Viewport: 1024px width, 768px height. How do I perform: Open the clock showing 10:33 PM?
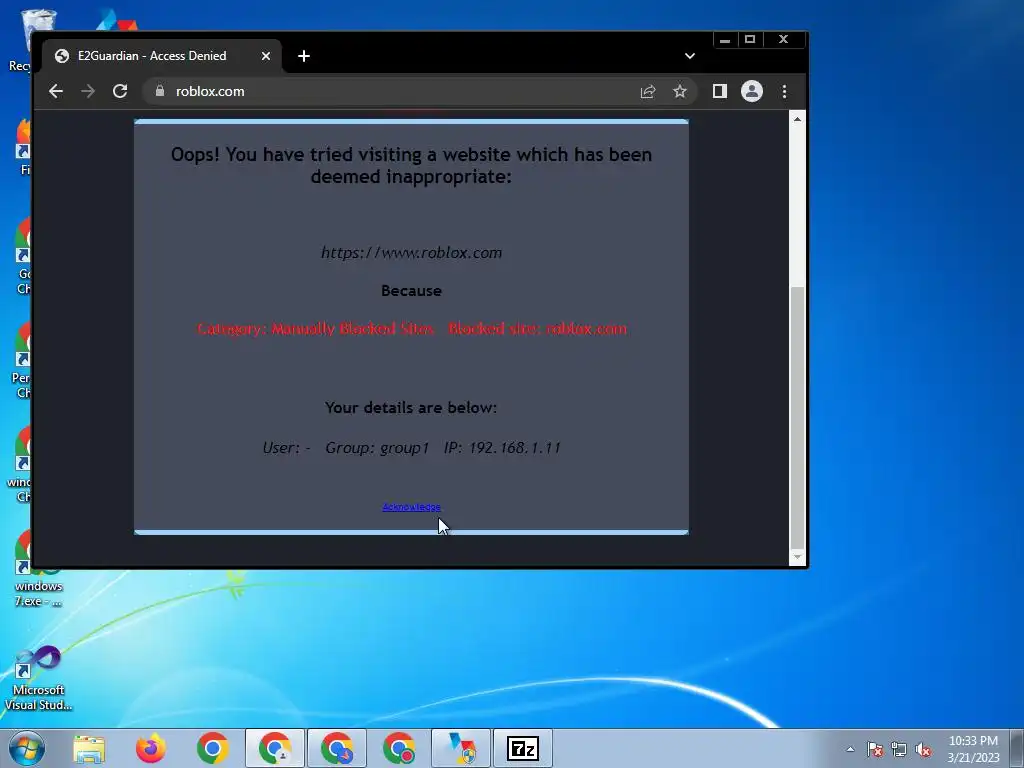click(x=973, y=749)
